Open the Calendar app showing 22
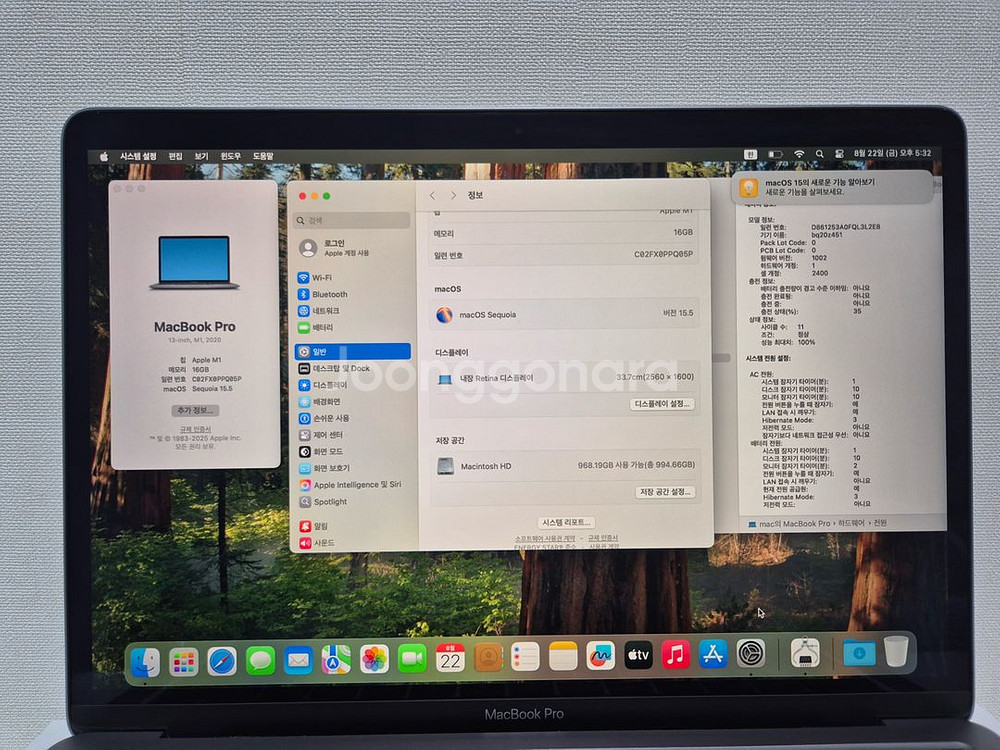Screen dimensions: 1000x750 coord(450,658)
